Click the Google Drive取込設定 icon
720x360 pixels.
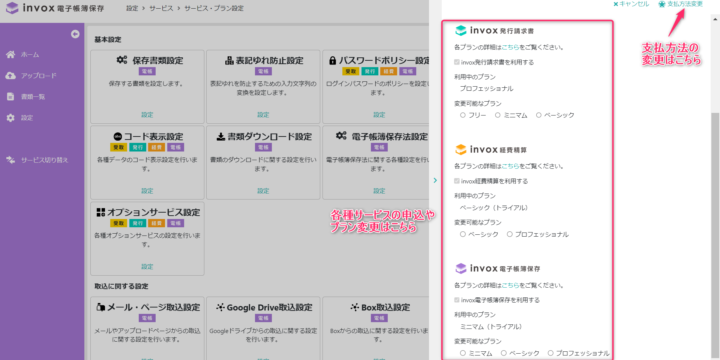(220, 307)
